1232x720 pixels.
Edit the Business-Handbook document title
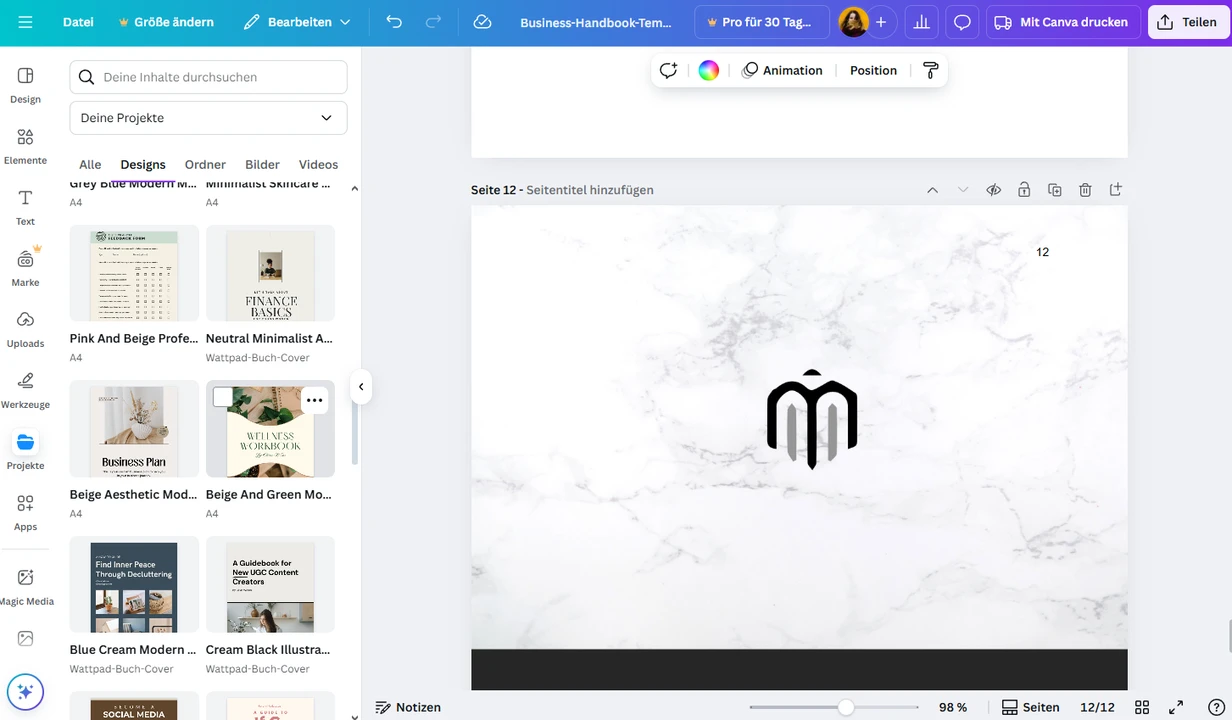click(x=596, y=22)
